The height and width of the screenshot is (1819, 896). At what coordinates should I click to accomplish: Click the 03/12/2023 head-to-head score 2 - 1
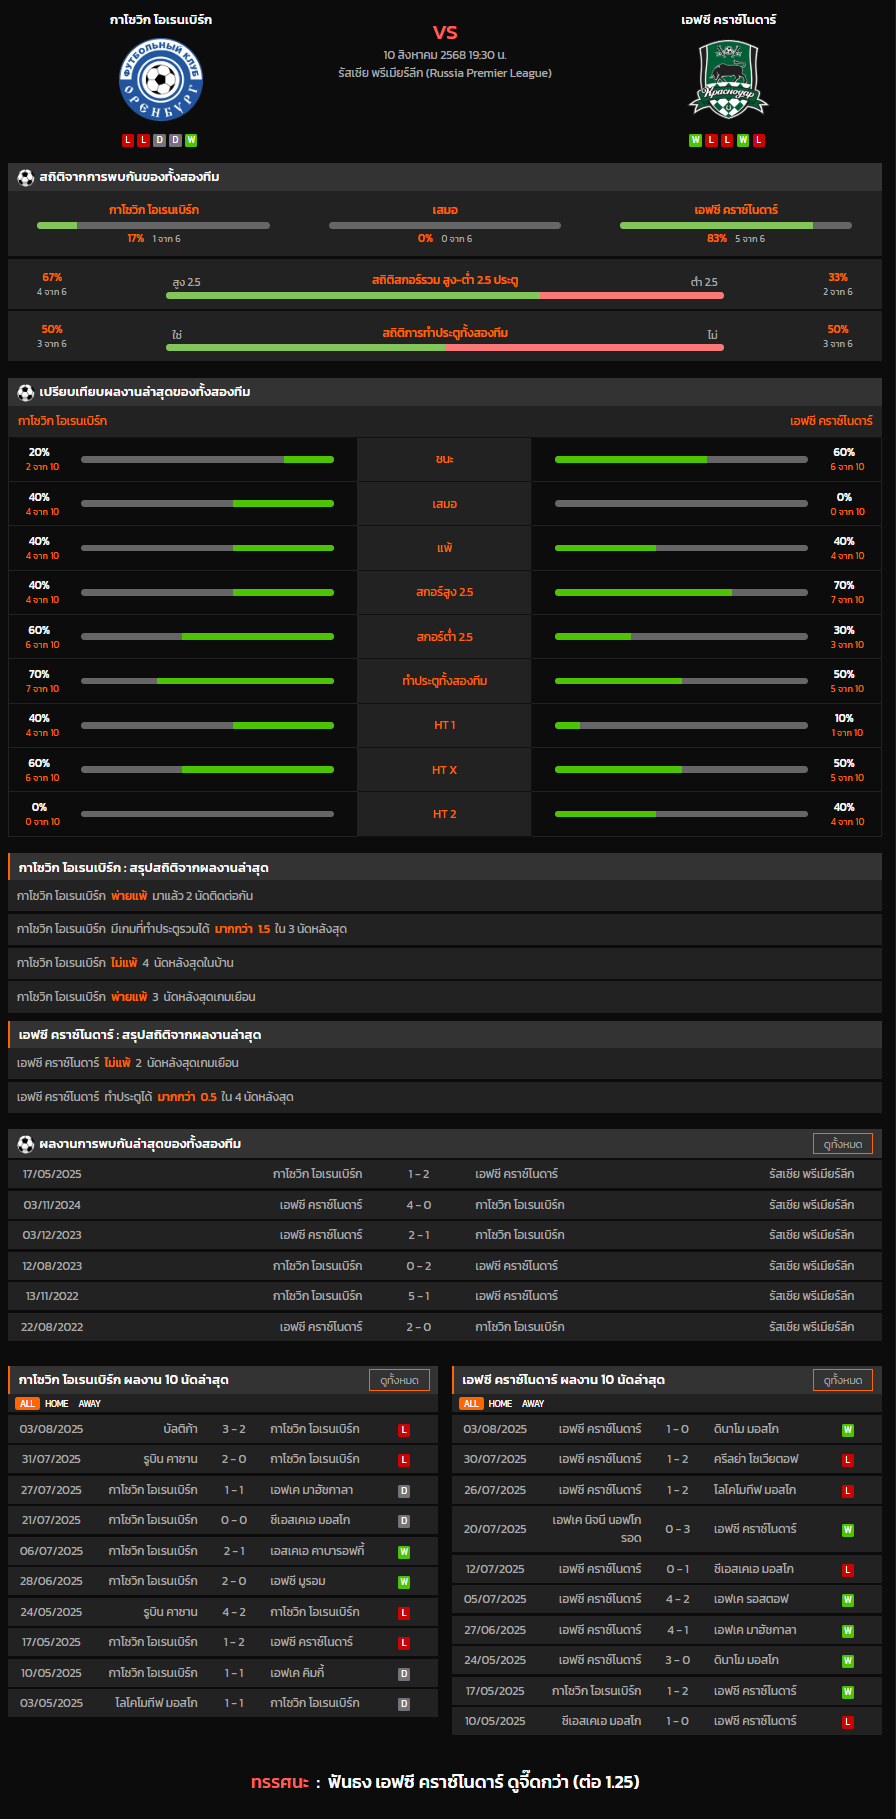tap(419, 1235)
